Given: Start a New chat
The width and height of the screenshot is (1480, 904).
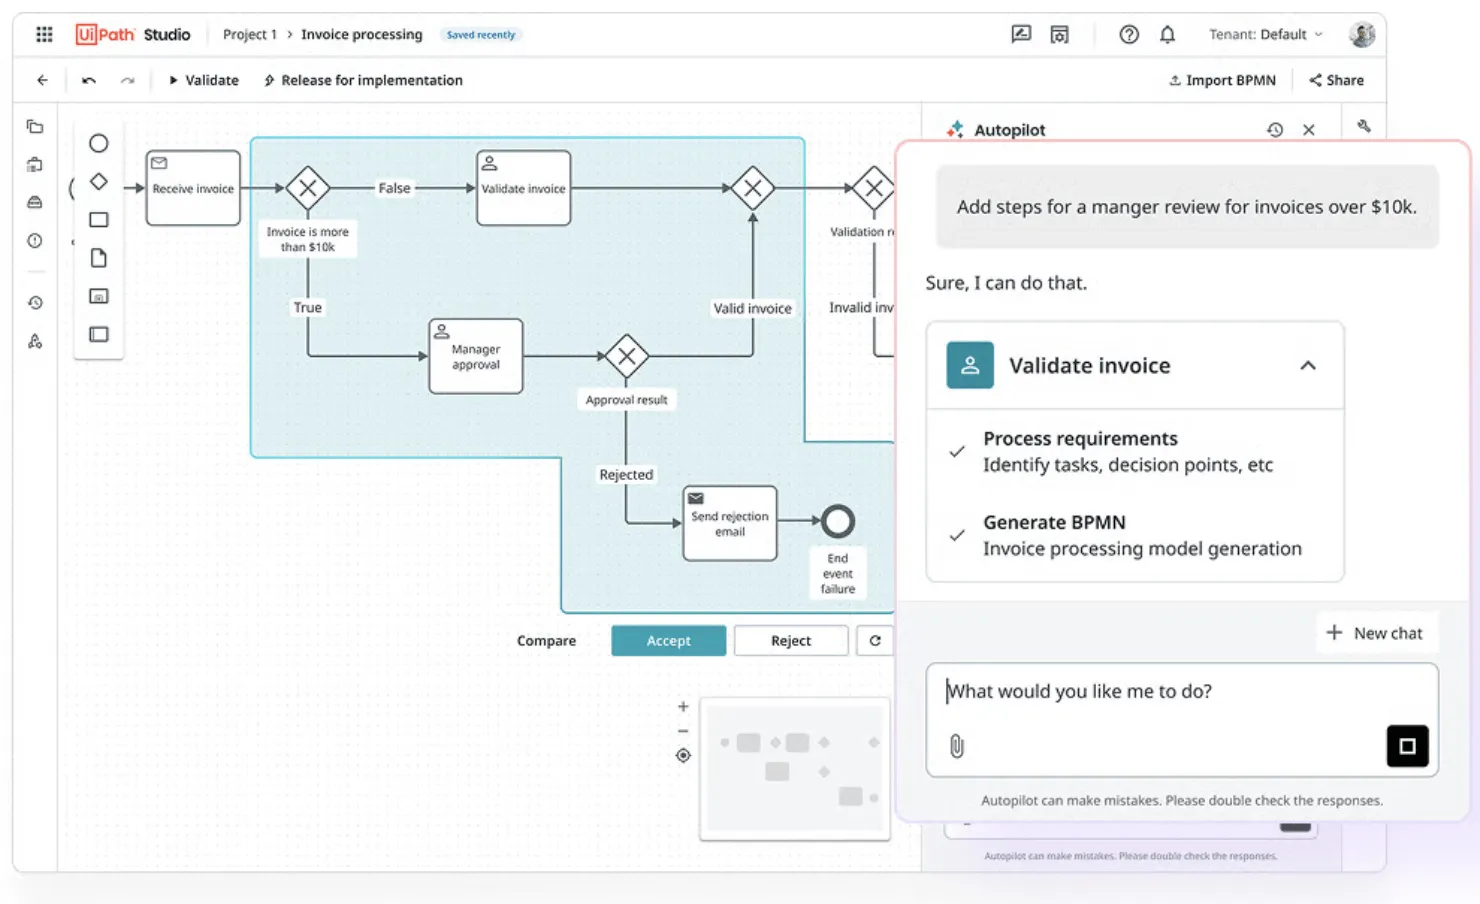Looking at the screenshot, I should point(1375,633).
